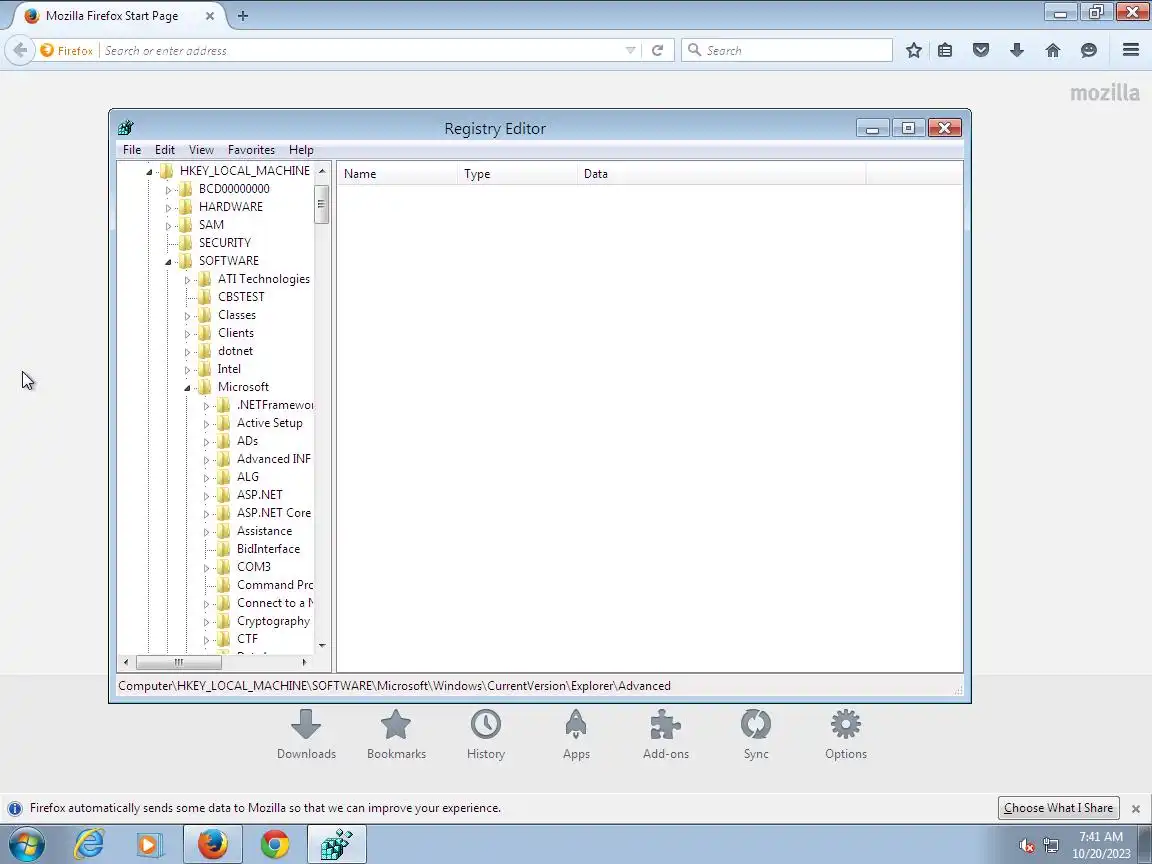This screenshot has width=1152, height=864.
Task: Click the Firefox back arrow
Action: tap(20, 50)
